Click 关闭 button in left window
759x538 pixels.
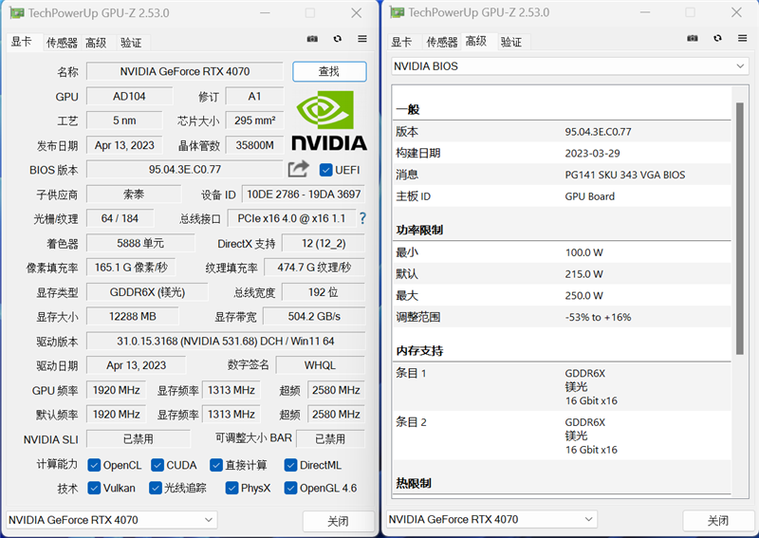coord(338,521)
